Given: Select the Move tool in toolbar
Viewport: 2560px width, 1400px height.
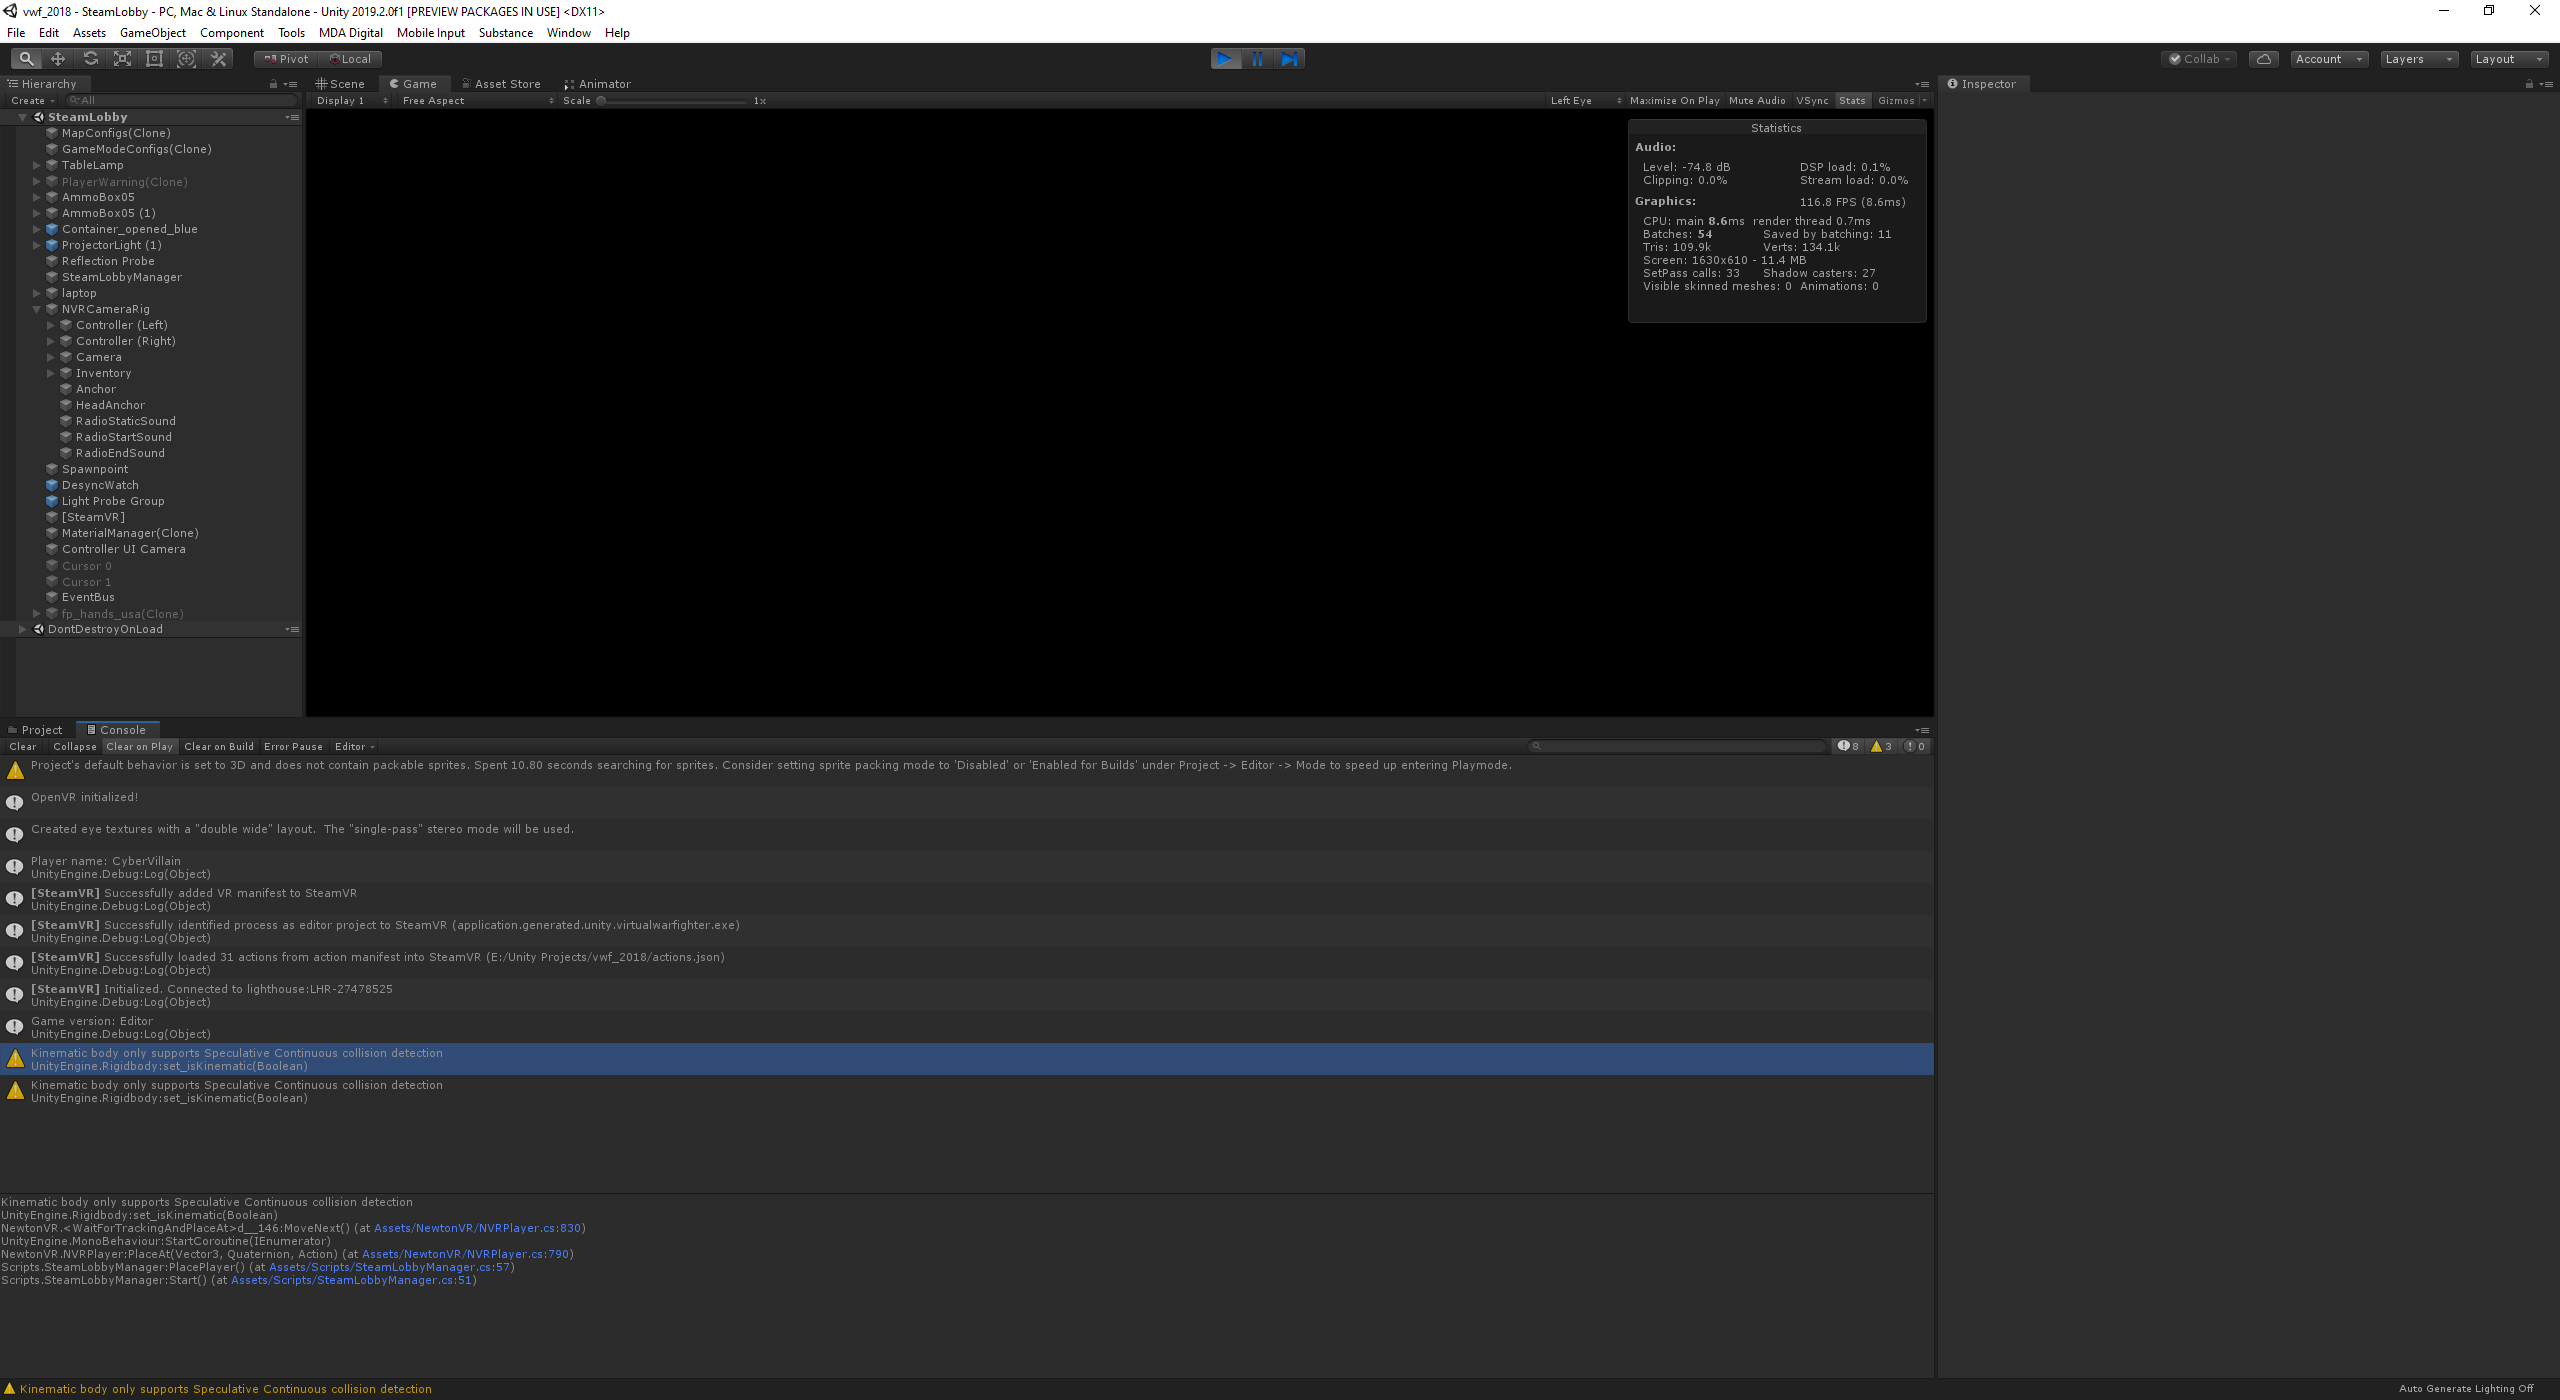Looking at the screenshot, I should (x=58, y=59).
